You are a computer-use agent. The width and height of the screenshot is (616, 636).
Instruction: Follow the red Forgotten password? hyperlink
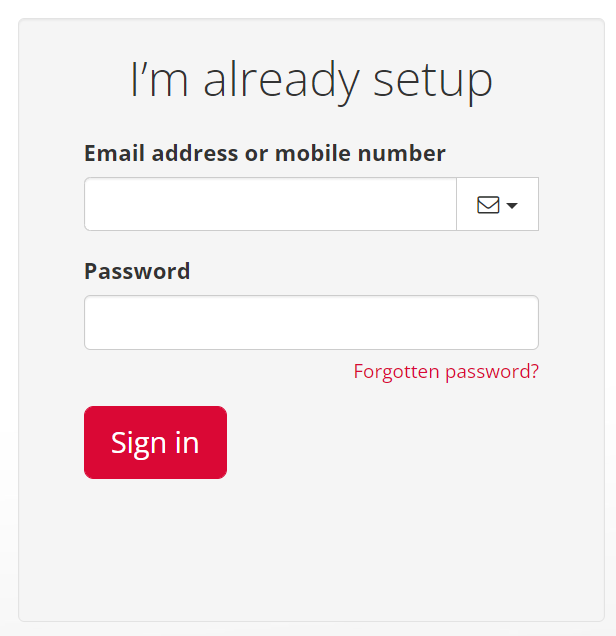446,372
